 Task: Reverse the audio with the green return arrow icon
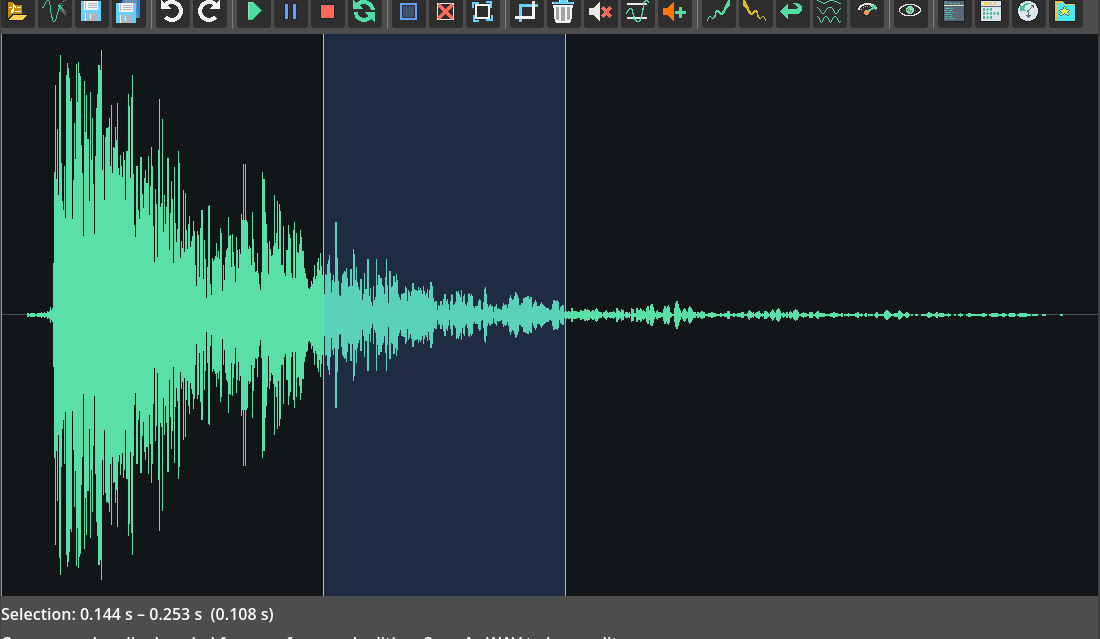[792, 11]
